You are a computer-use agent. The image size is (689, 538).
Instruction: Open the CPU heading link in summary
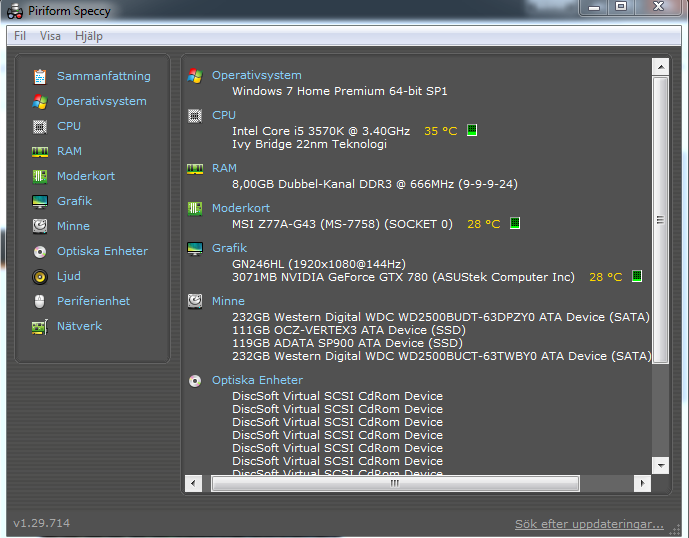[x=224, y=115]
